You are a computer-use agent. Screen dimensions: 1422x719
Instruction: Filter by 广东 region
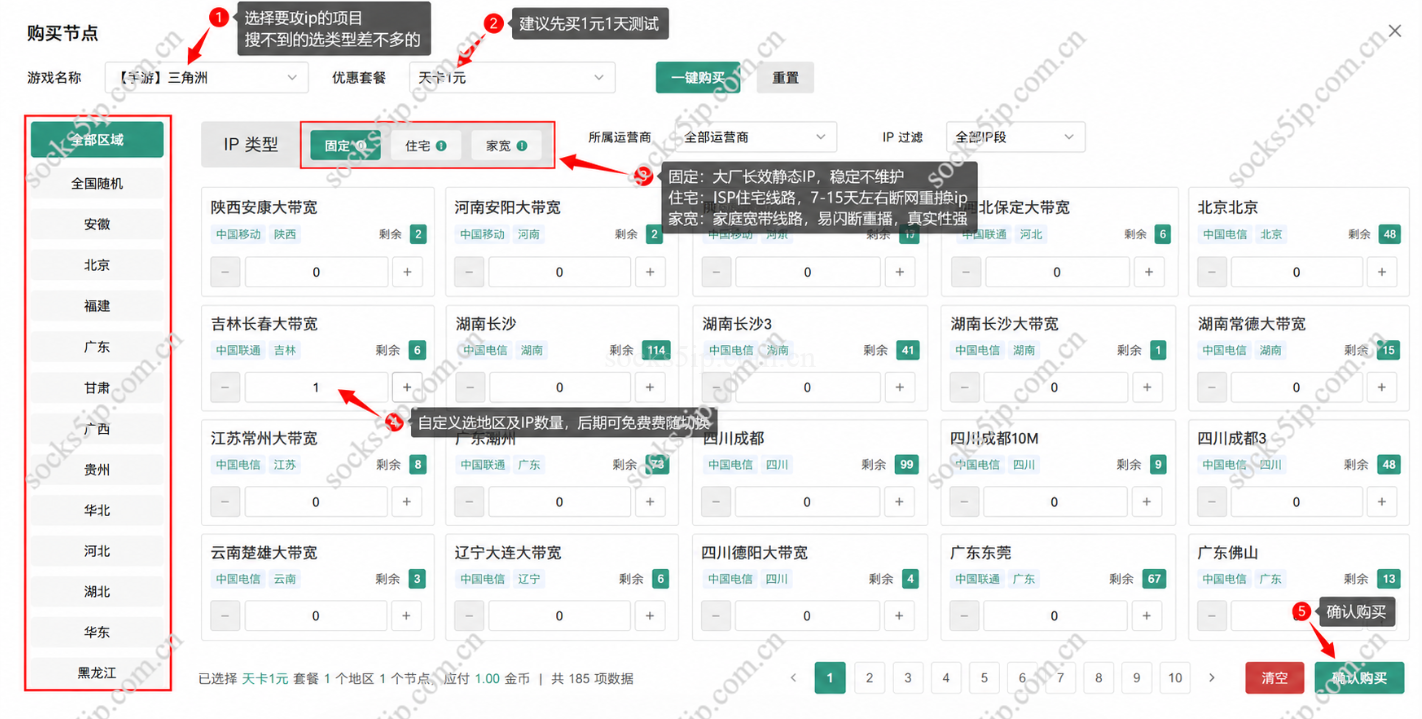pos(97,348)
